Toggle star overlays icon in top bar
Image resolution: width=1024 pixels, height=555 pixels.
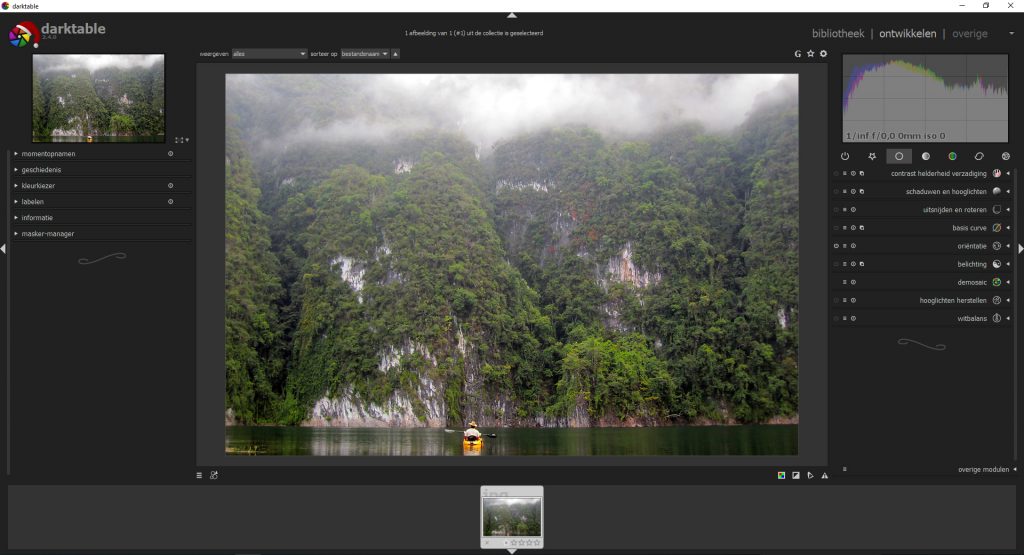tap(810, 54)
